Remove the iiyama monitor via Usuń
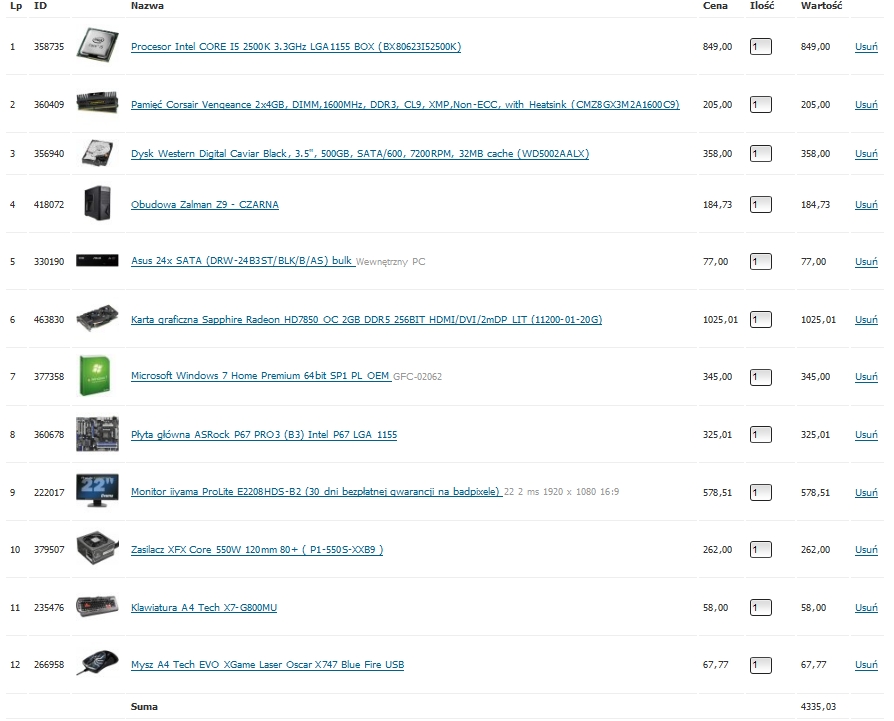Image resolution: width=894 pixels, height=721 pixels. click(866, 492)
